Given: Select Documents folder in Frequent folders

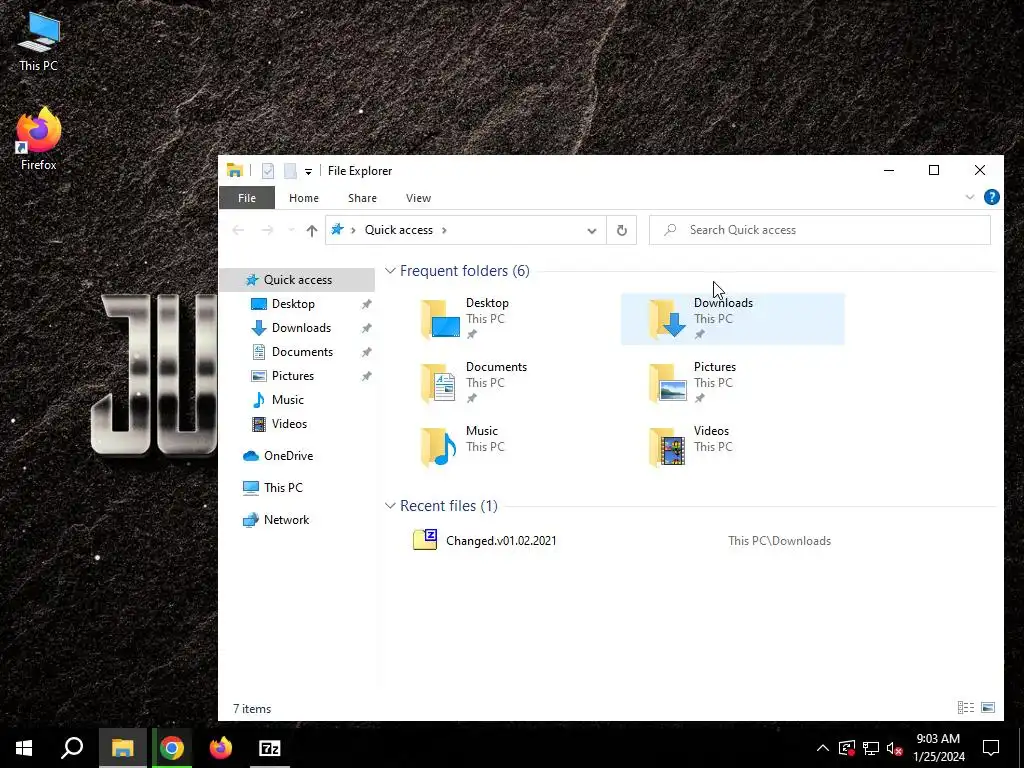Looking at the screenshot, I should 505,383.
